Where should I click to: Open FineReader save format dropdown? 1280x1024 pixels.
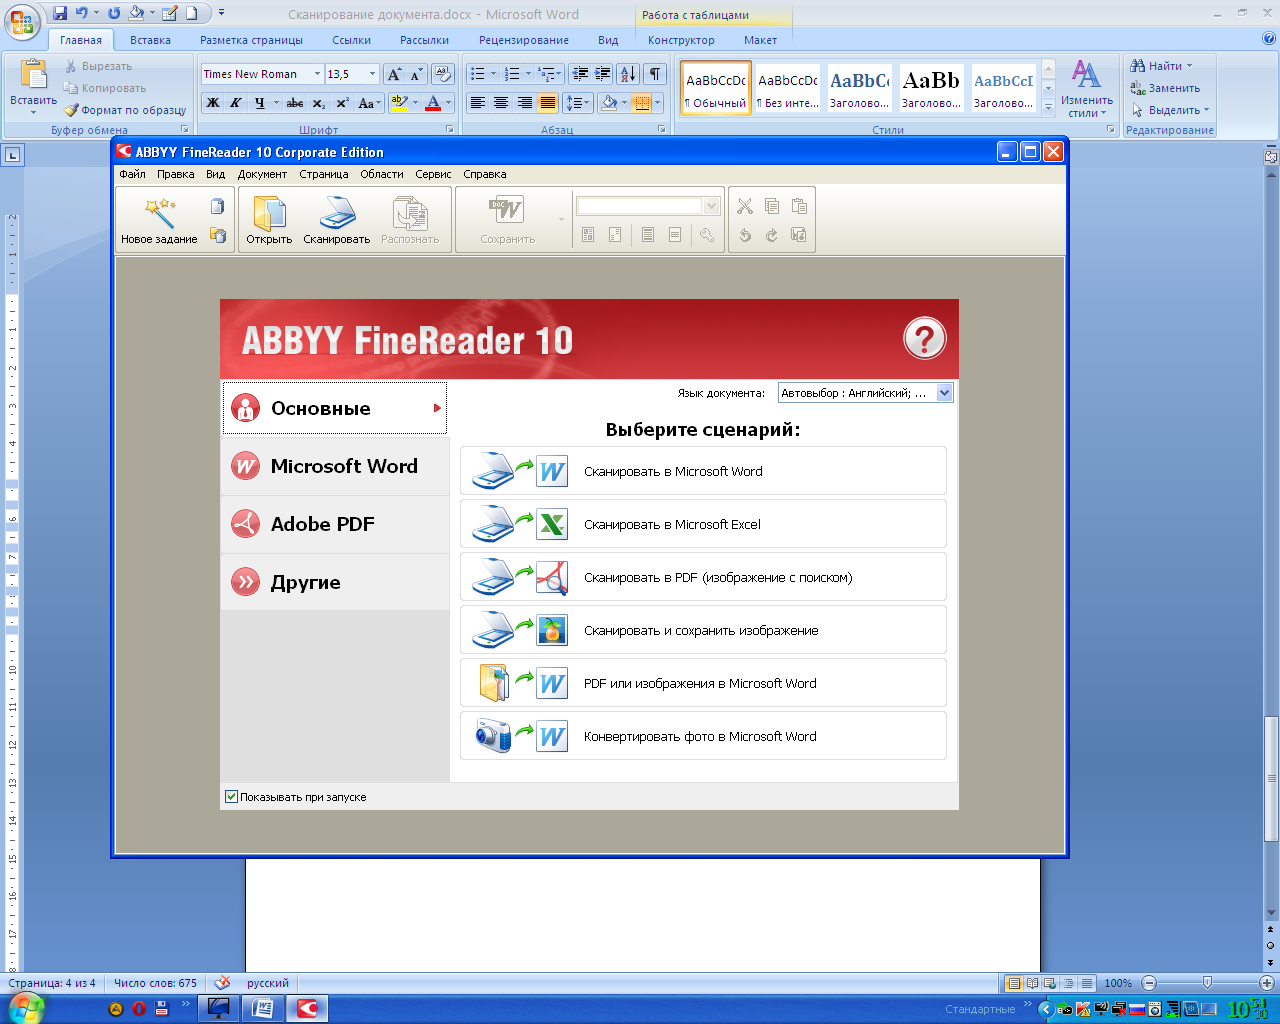pyautogui.click(x=711, y=206)
